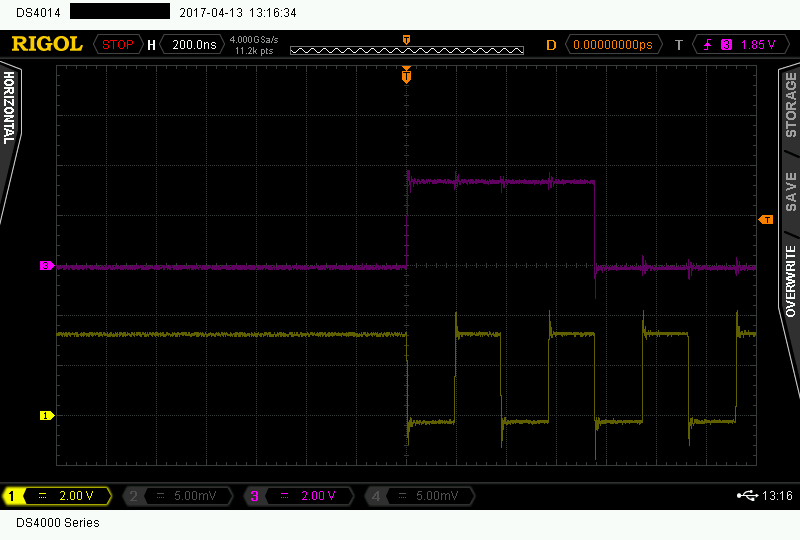Toggle the channel 1 label in bottom bar

coord(12,496)
